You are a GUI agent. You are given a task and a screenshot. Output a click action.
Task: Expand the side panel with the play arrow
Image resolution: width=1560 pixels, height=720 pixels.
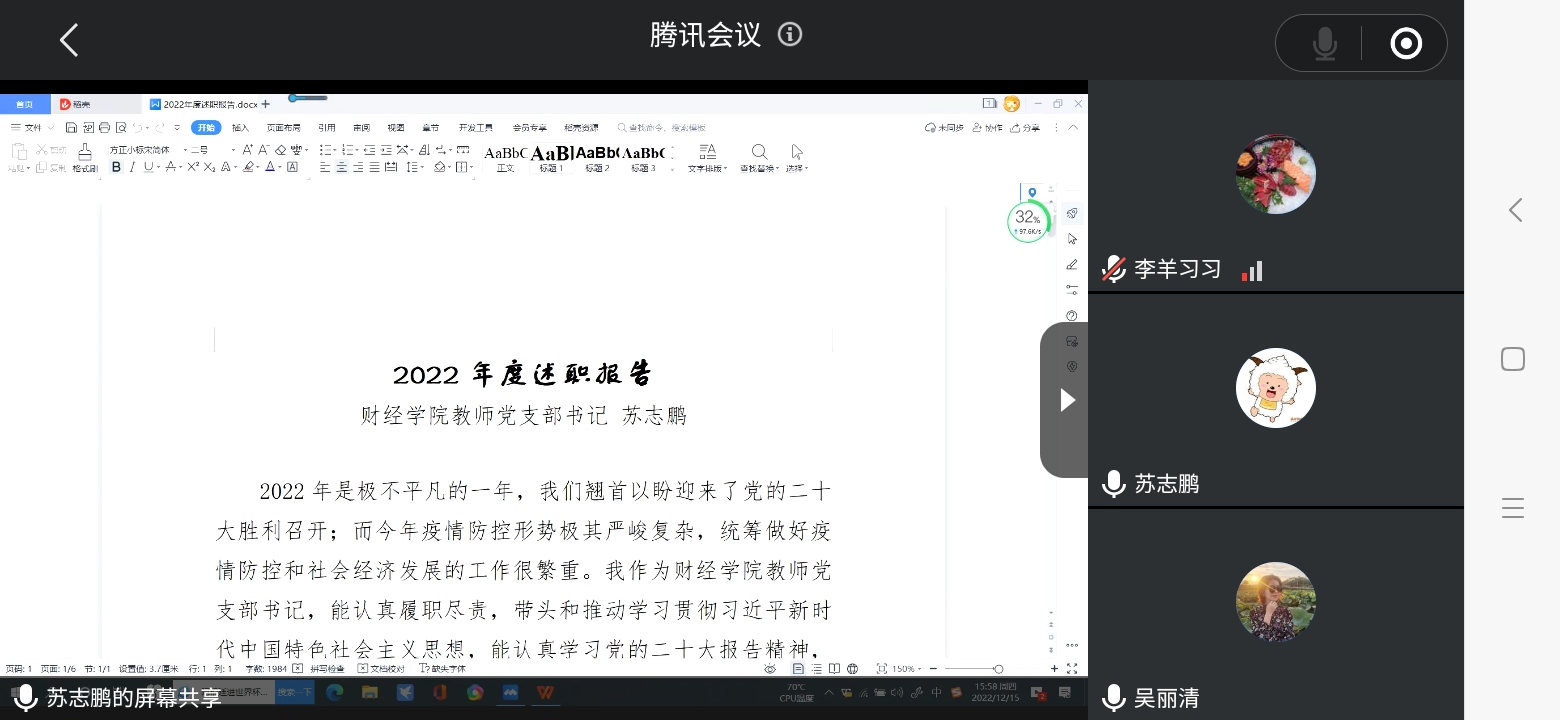[x=1067, y=400]
